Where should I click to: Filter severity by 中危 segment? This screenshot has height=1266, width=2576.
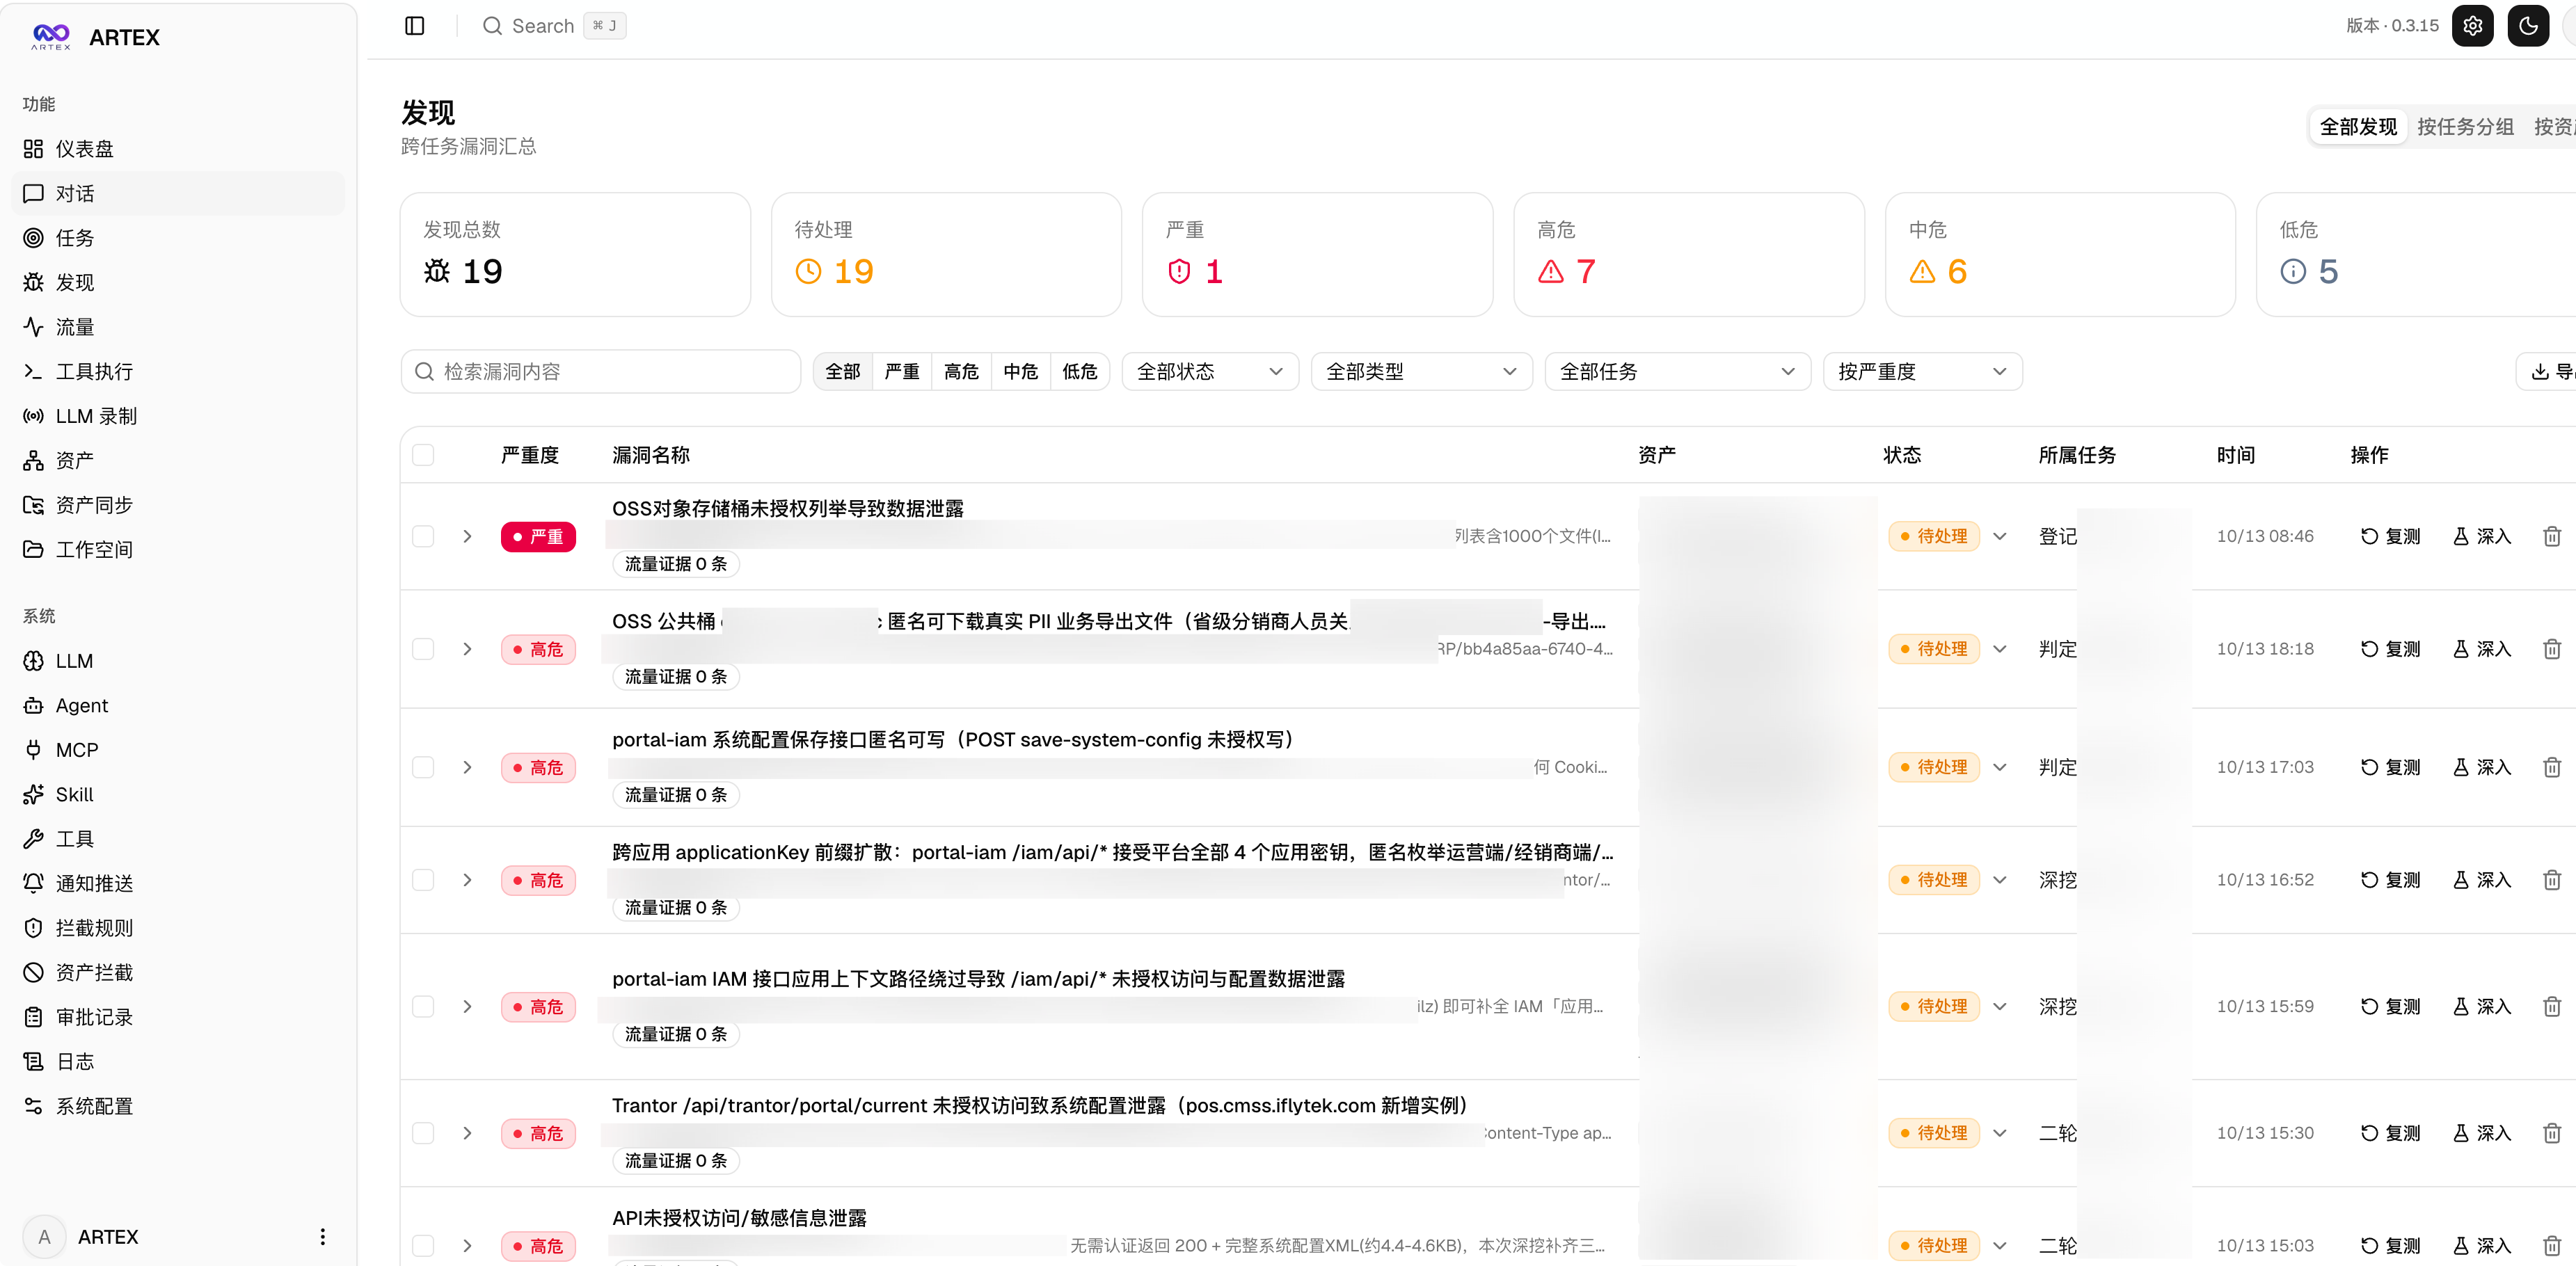click(x=1020, y=371)
